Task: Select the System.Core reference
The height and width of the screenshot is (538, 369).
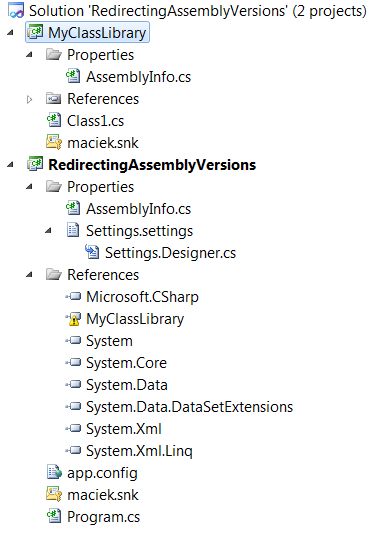Action: tap(126, 363)
